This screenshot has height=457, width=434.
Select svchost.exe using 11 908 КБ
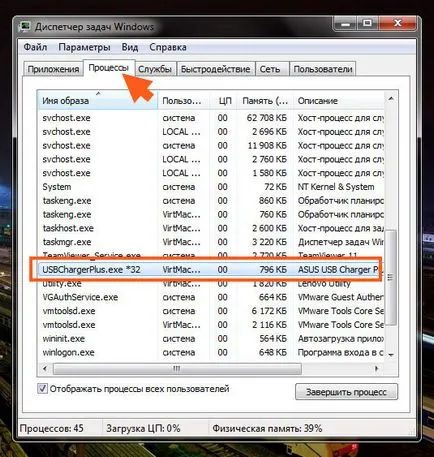(211, 145)
